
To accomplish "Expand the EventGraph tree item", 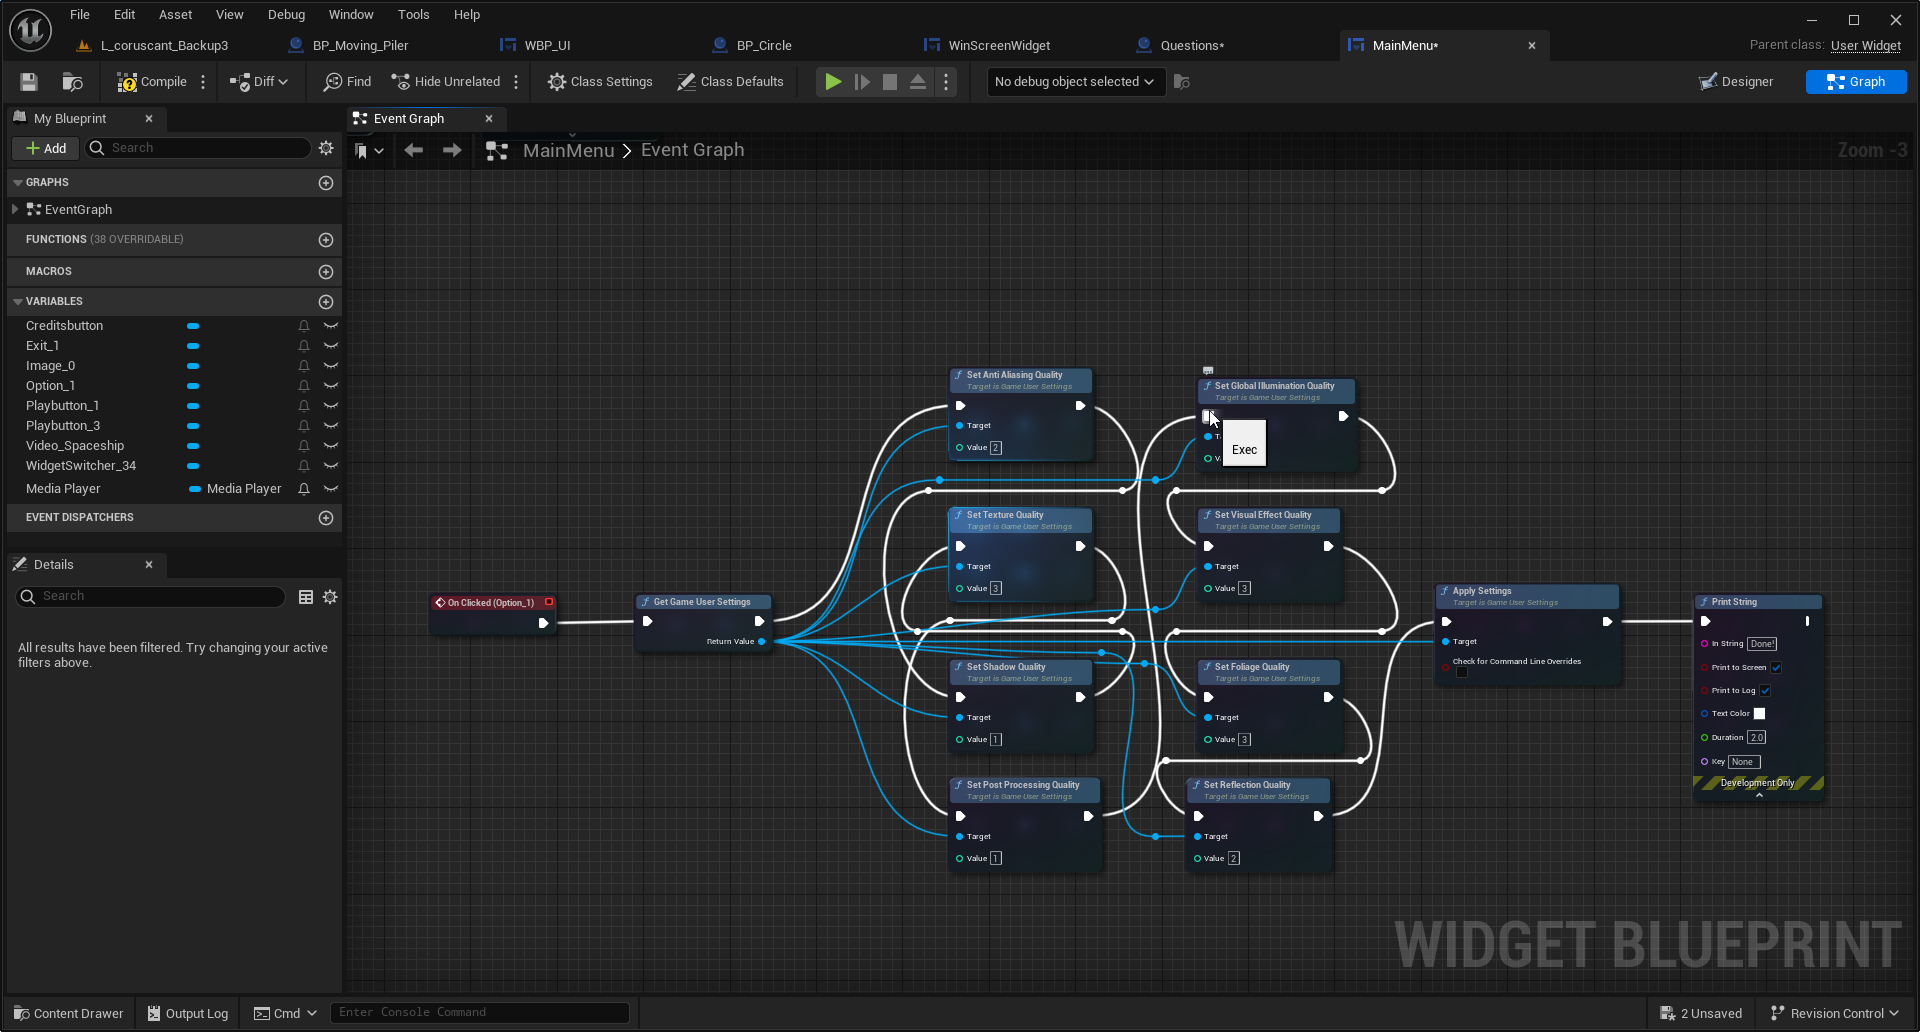I will tap(15, 209).
